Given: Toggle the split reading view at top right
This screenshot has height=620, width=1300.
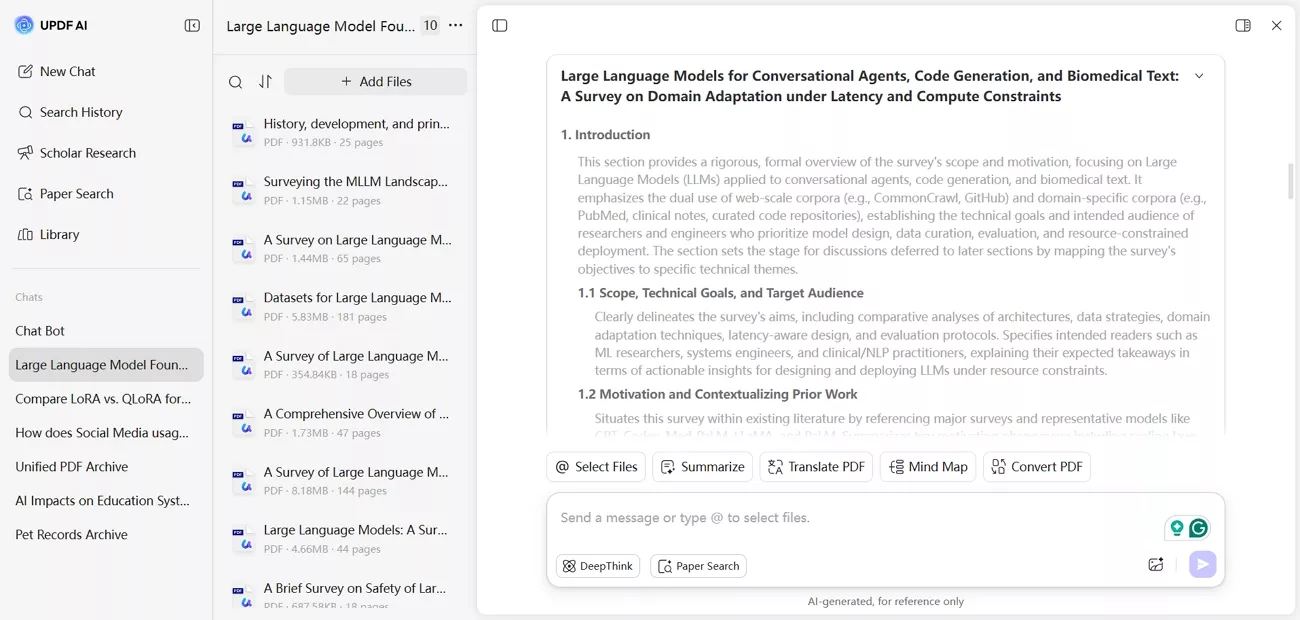Looking at the screenshot, I should (1242, 25).
